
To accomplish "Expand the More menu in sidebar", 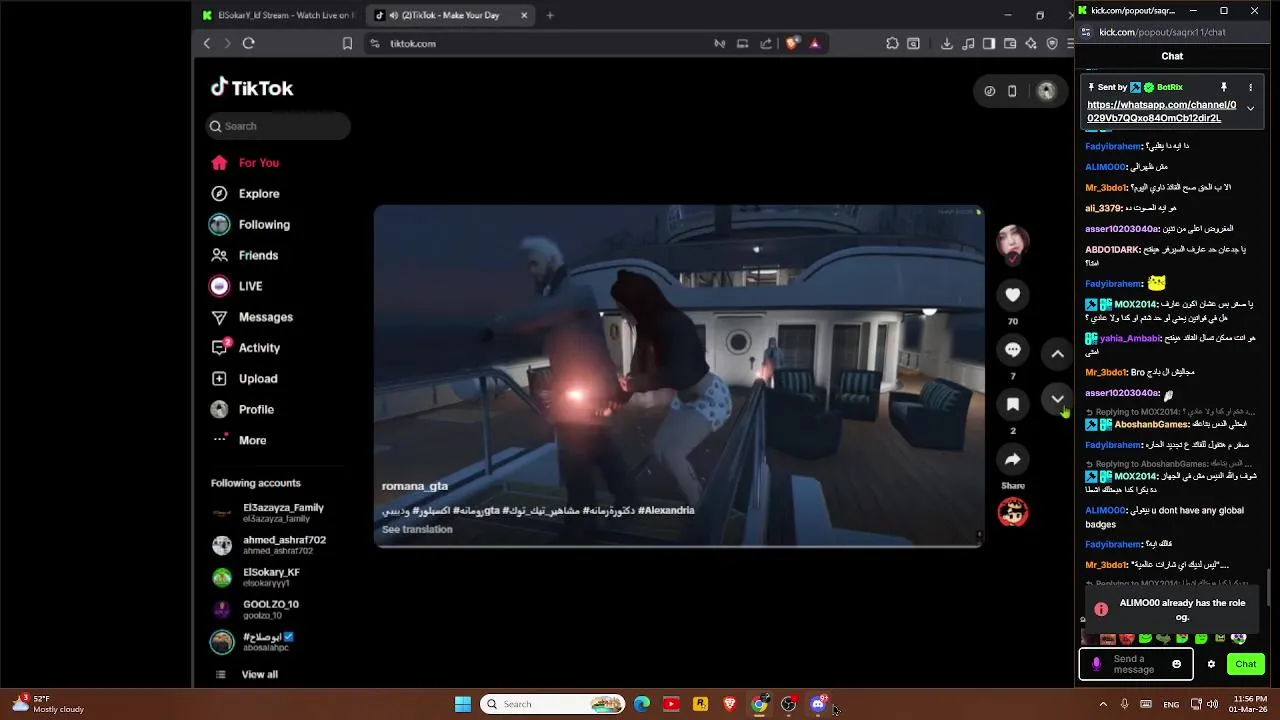I will [x=240, y=440].
